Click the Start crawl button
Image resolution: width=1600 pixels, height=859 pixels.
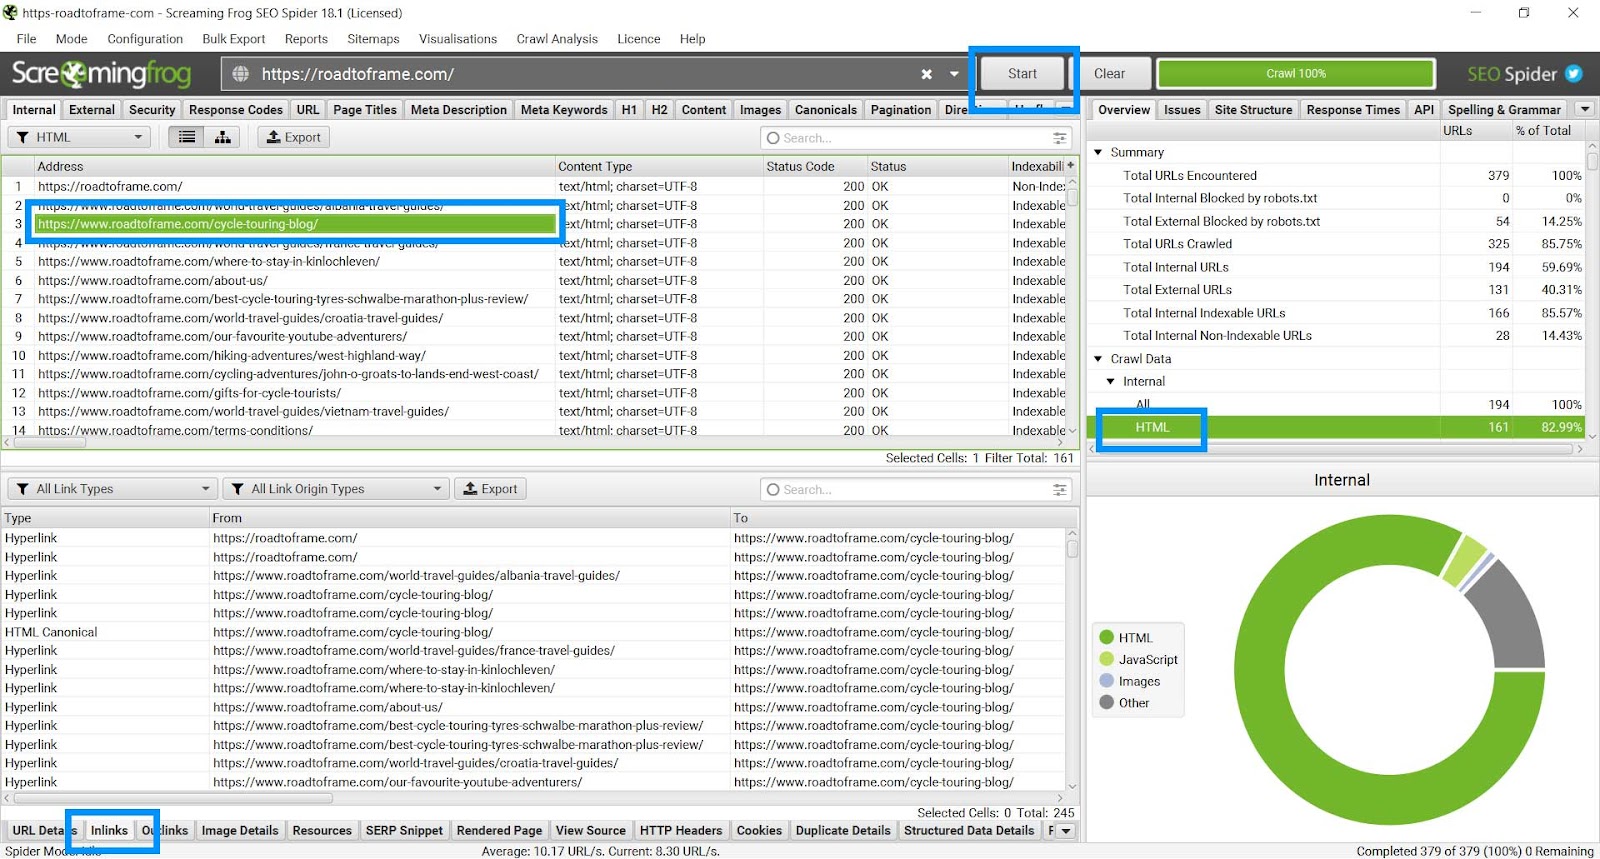pos(1022,74)
